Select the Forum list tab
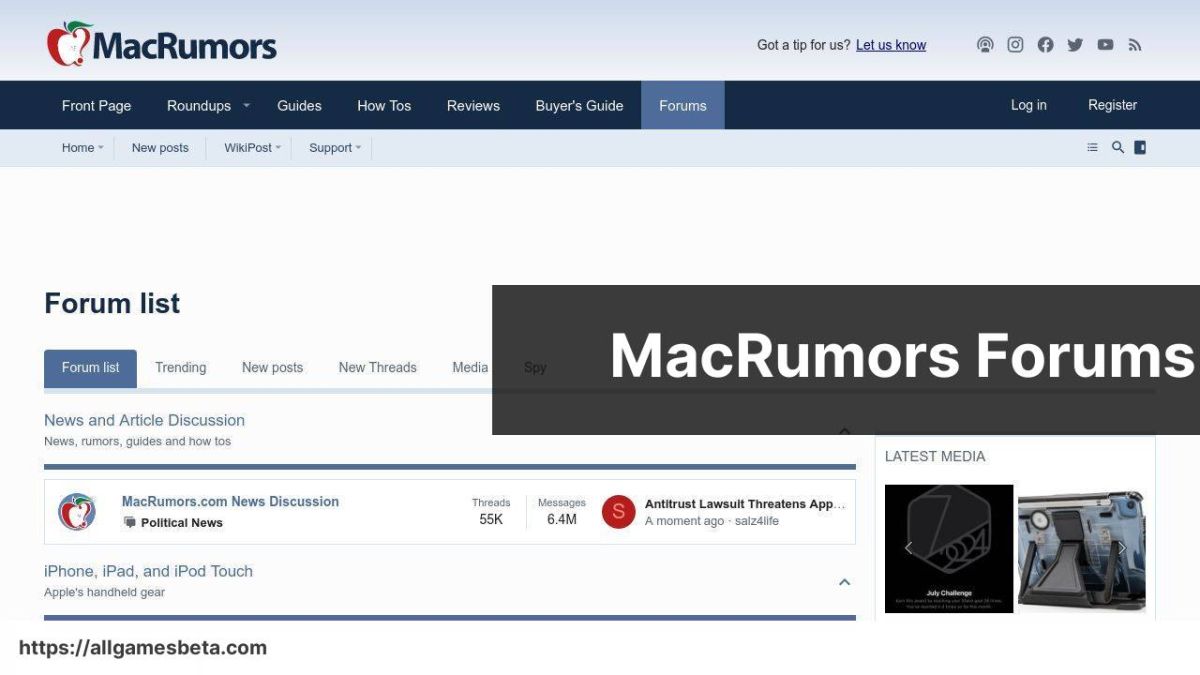1200x675 pixels. click(90, 368)
